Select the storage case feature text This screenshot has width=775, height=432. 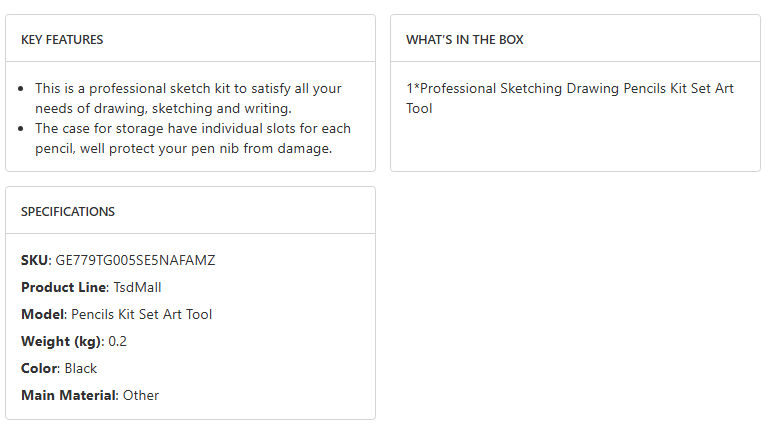click(x=192, y=138)
